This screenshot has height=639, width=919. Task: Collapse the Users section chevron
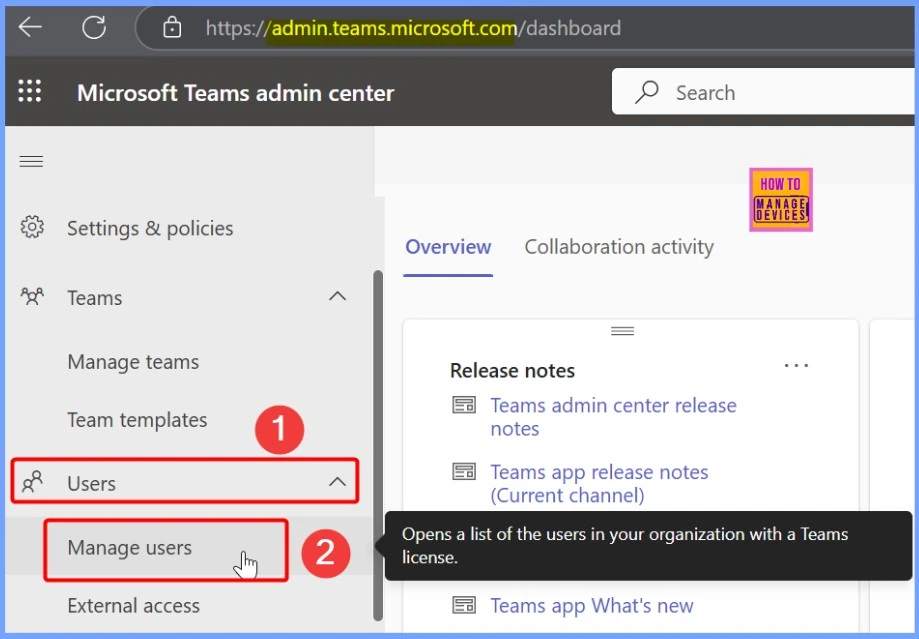pos(338,482)
